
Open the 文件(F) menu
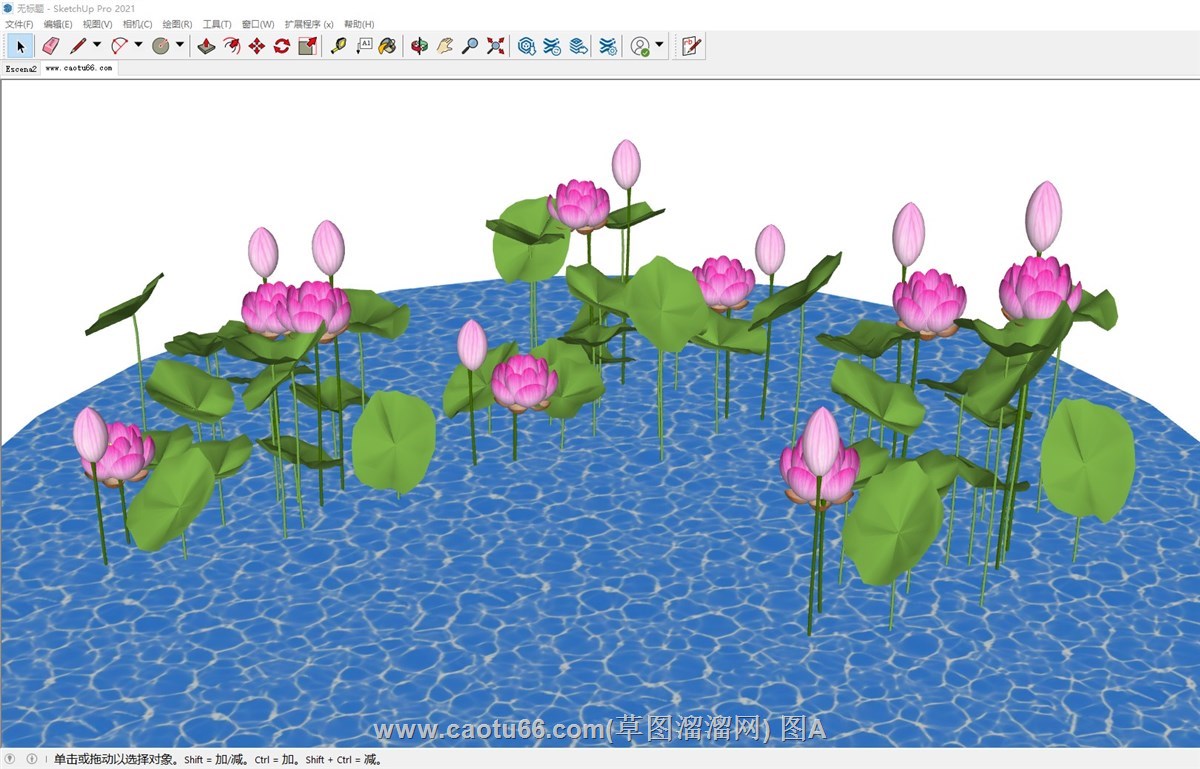tap(19, 24)
